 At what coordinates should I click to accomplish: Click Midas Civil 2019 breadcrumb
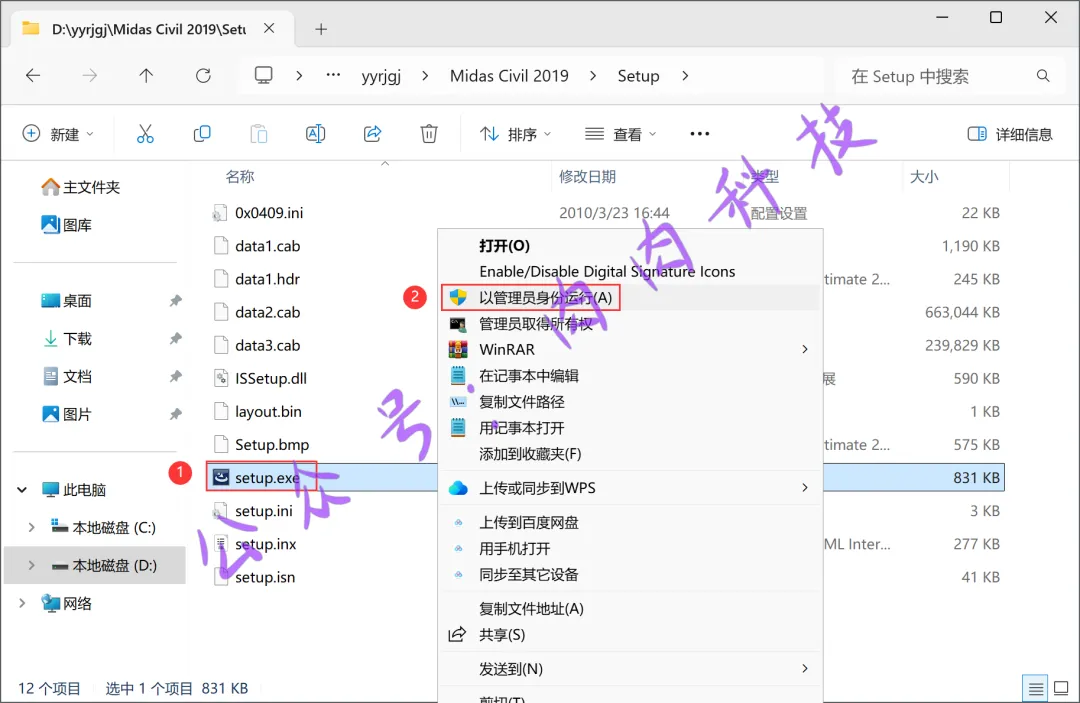tap(509, 76)
